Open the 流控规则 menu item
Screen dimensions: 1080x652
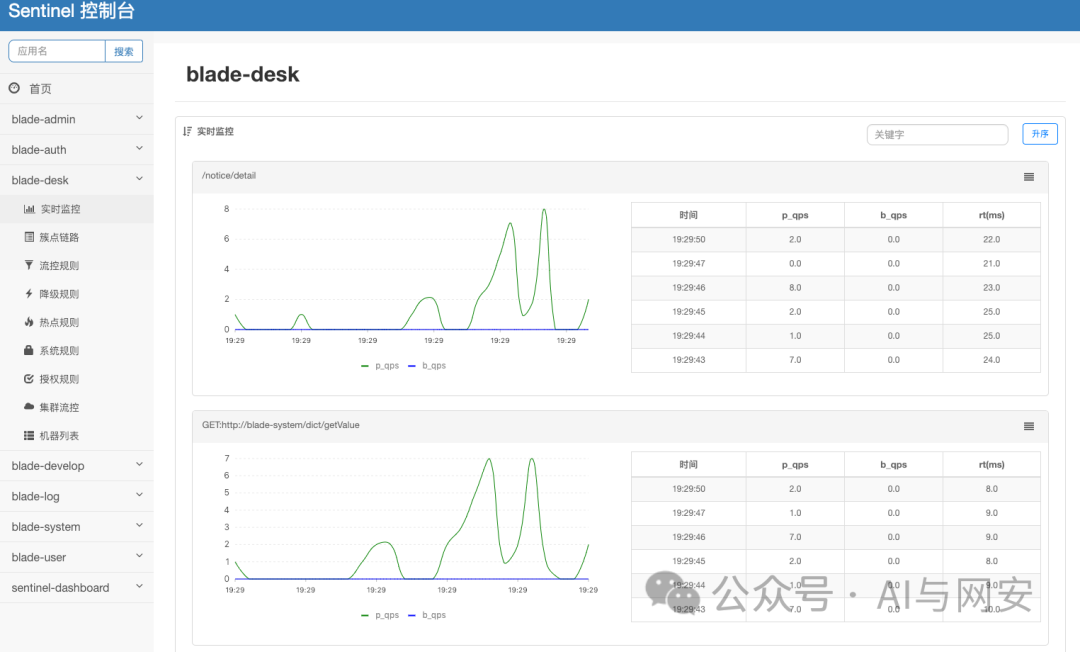pos(76,265)
